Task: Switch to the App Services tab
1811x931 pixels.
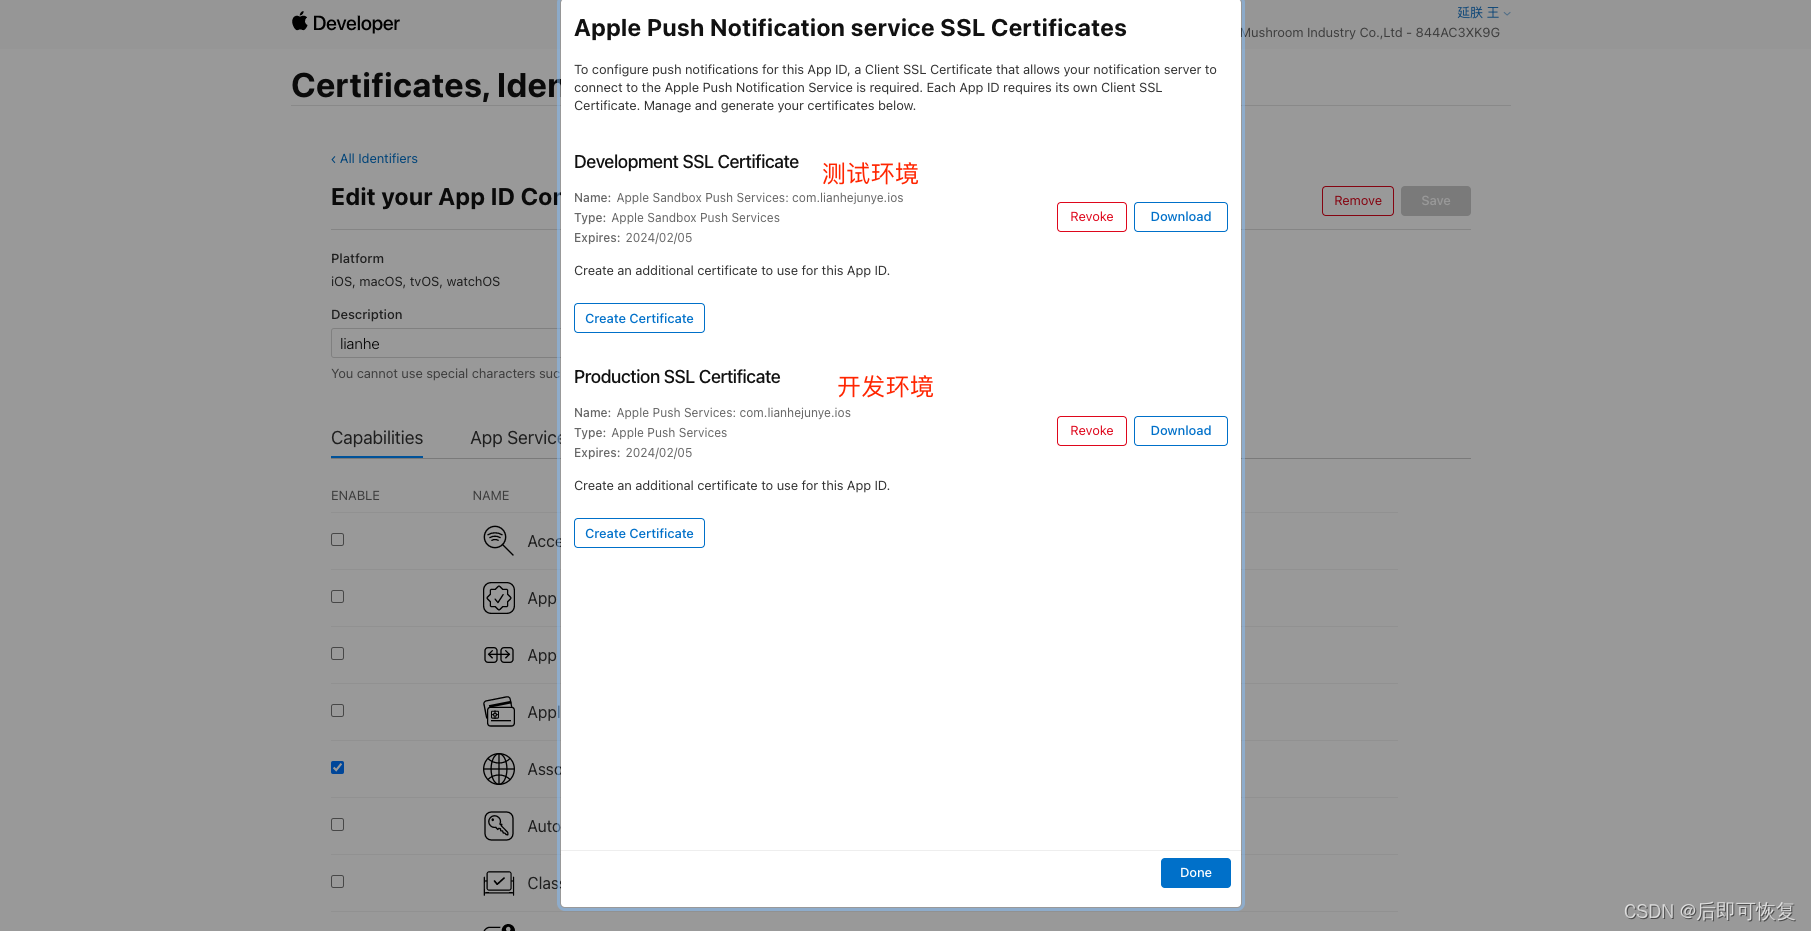Action: coord(515,438)
